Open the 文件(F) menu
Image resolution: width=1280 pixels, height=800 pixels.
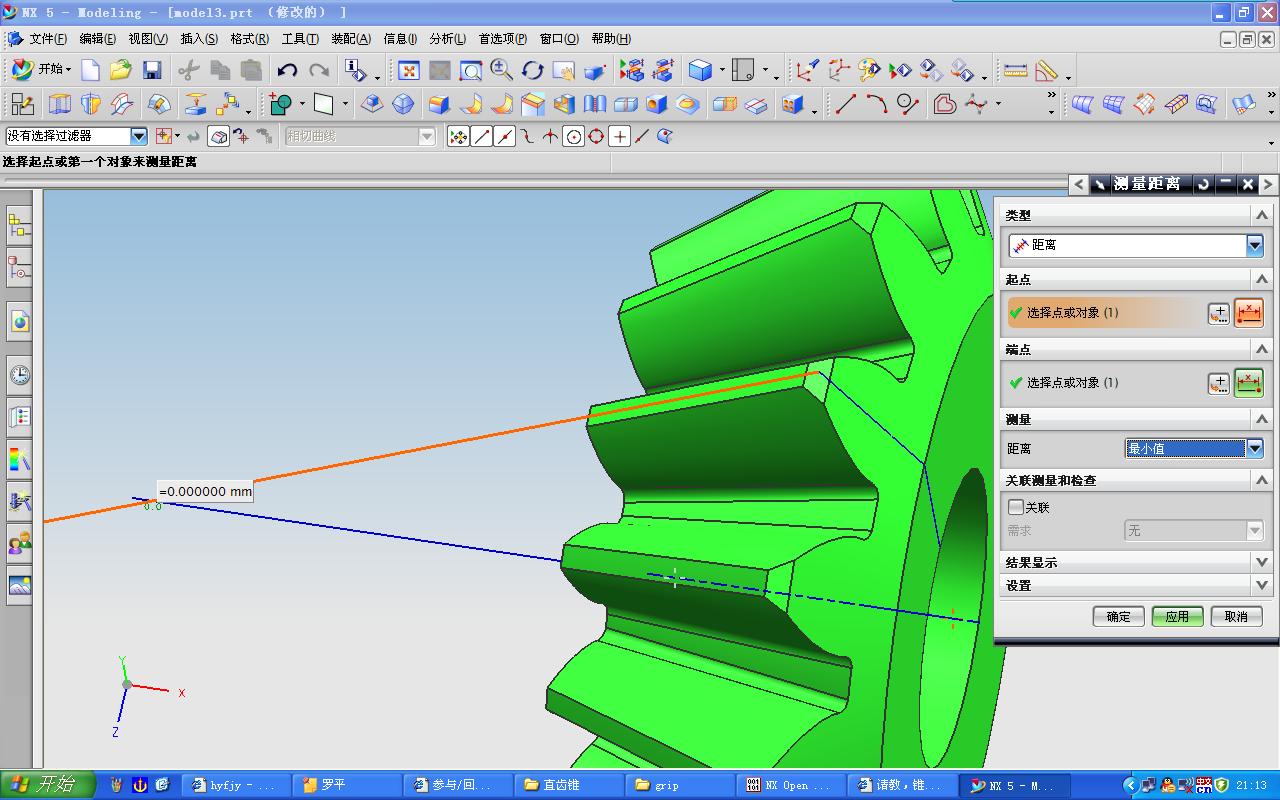click(48, 39)
